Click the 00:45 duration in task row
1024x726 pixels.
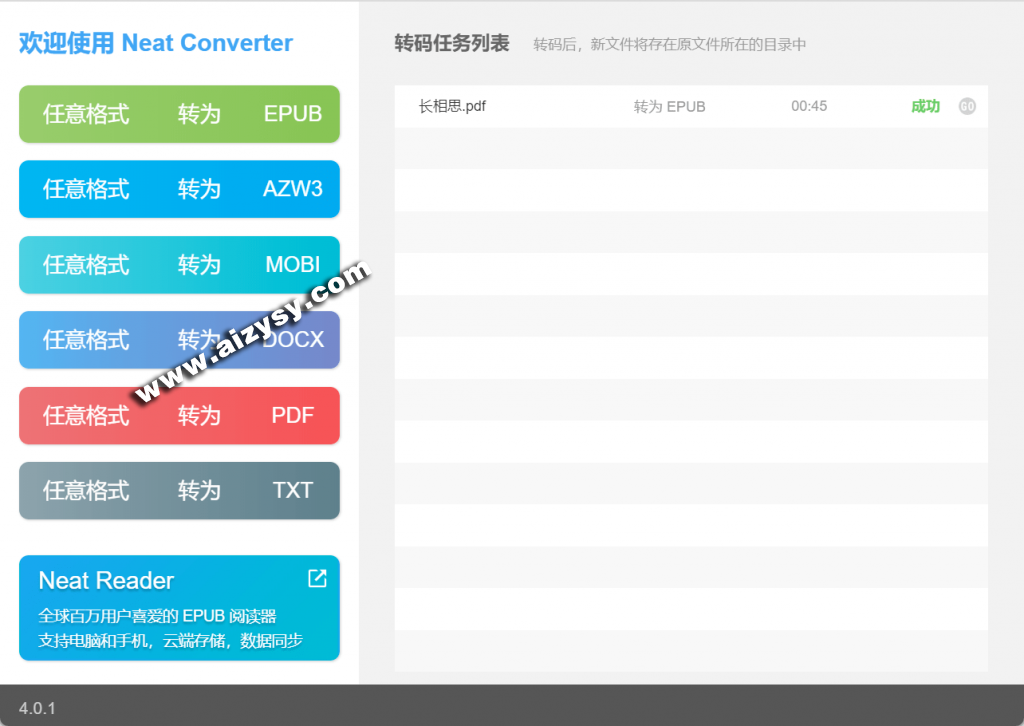click(x=809, y=106)
